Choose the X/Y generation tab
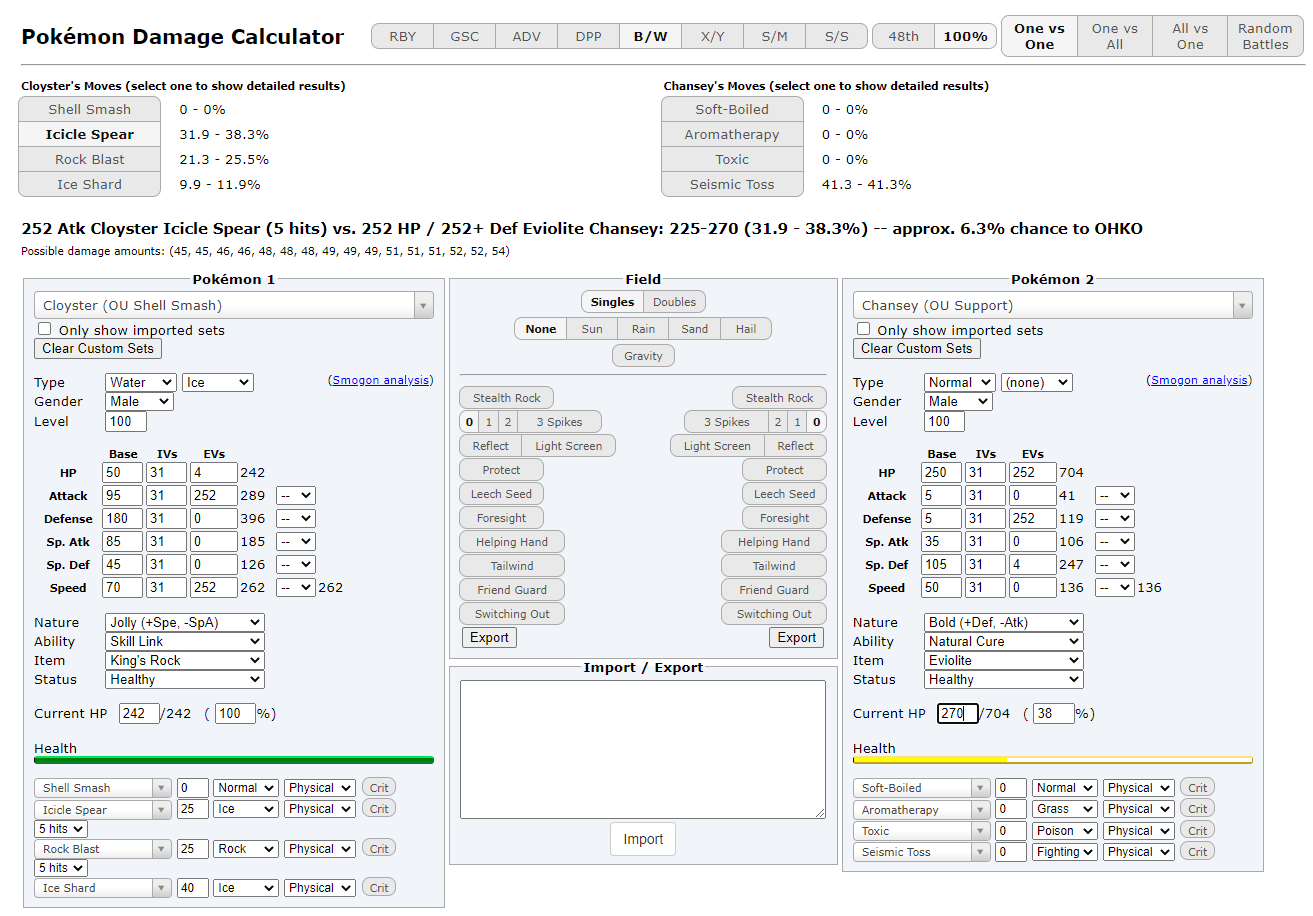The width and height of the screenshot is (1313, 916). (712, 37)
